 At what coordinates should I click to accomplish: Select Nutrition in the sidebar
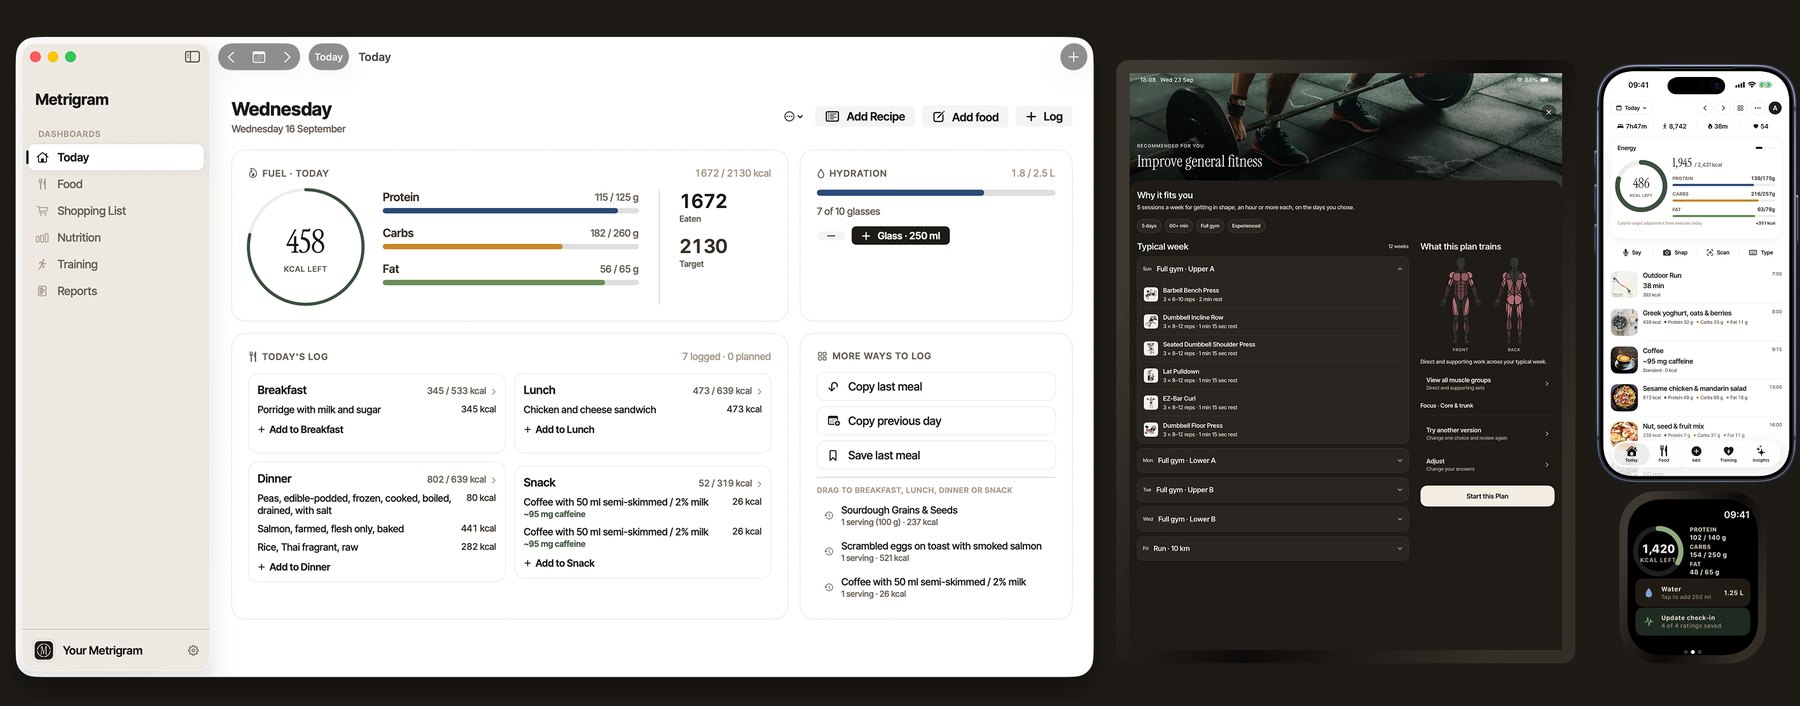pyautogui.click(x=115, y=238)
